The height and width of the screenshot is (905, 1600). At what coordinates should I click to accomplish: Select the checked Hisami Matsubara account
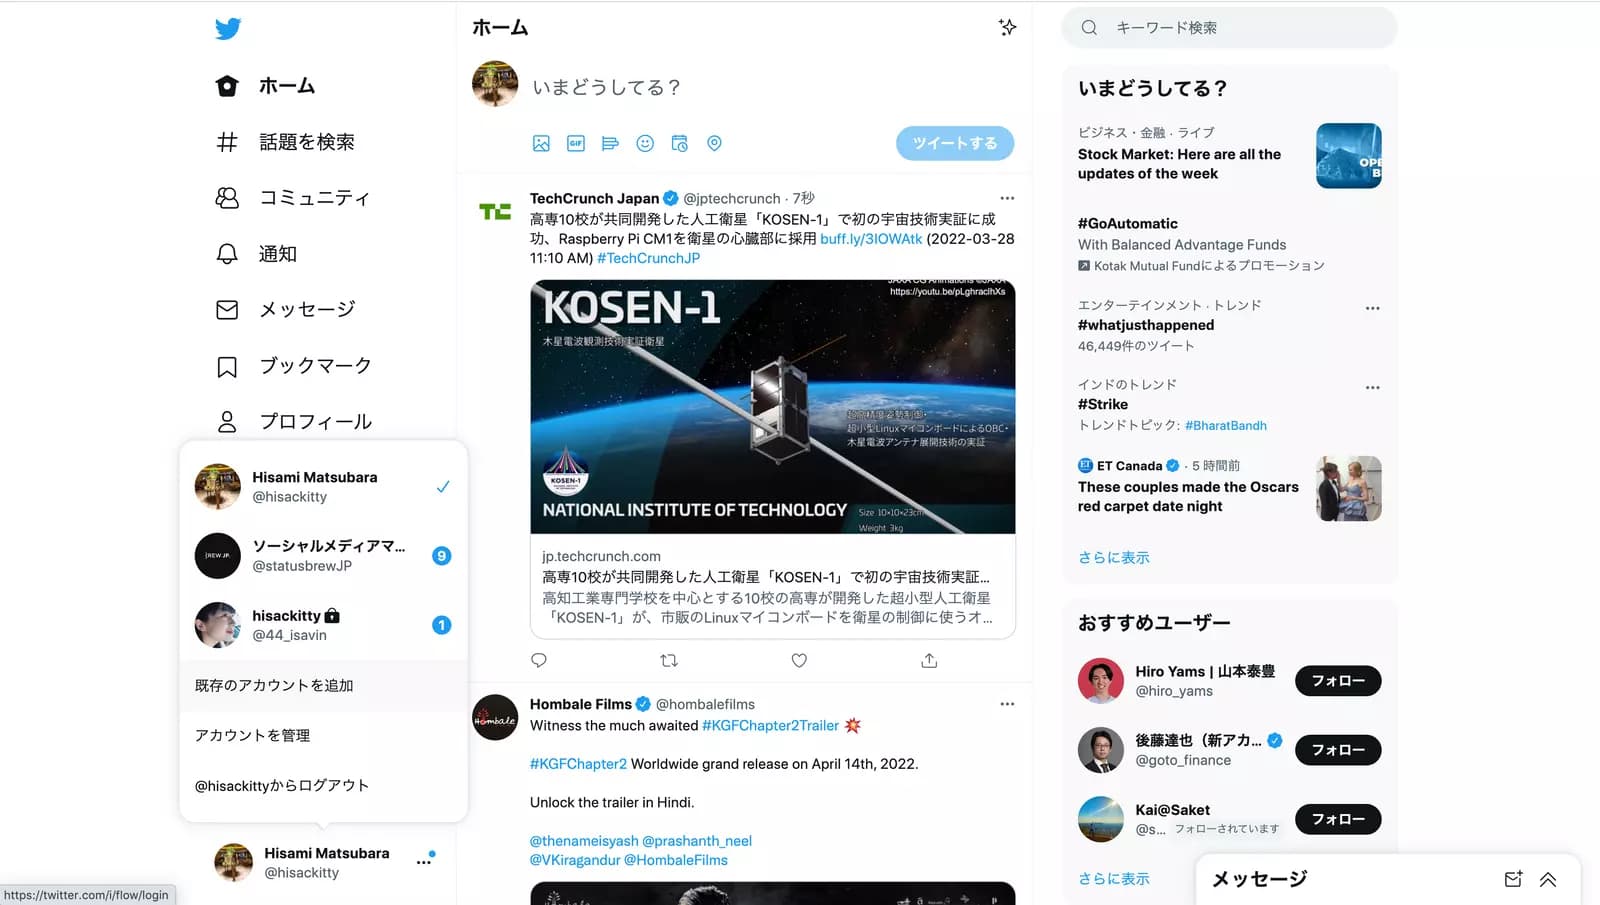[x=323, y=487]
